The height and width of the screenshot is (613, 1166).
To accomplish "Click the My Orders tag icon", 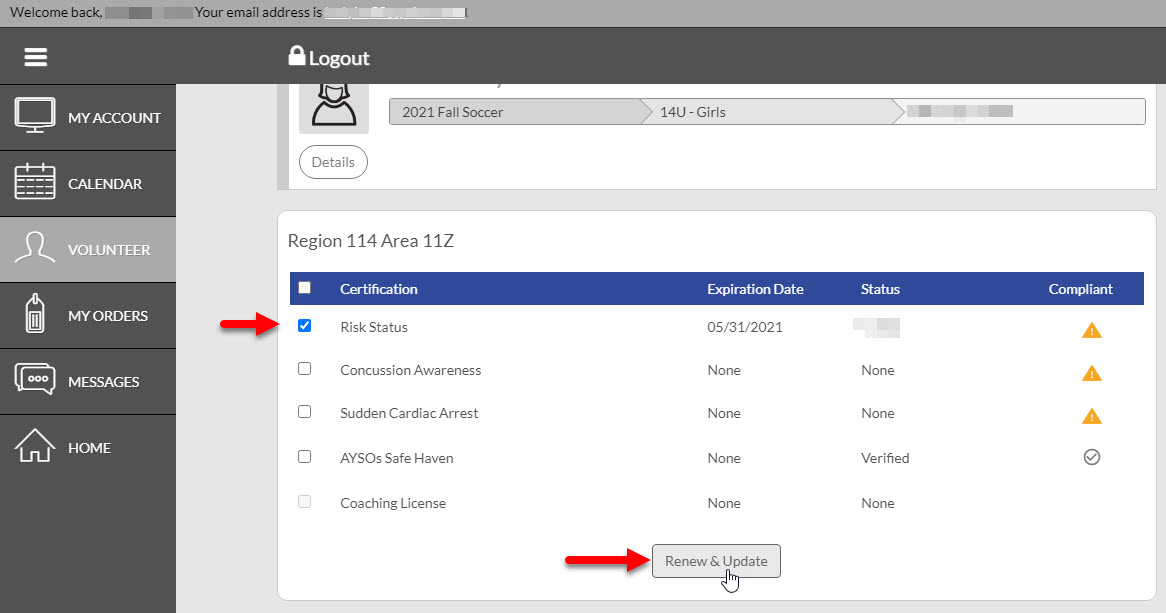I will click(x=34, y=313).
